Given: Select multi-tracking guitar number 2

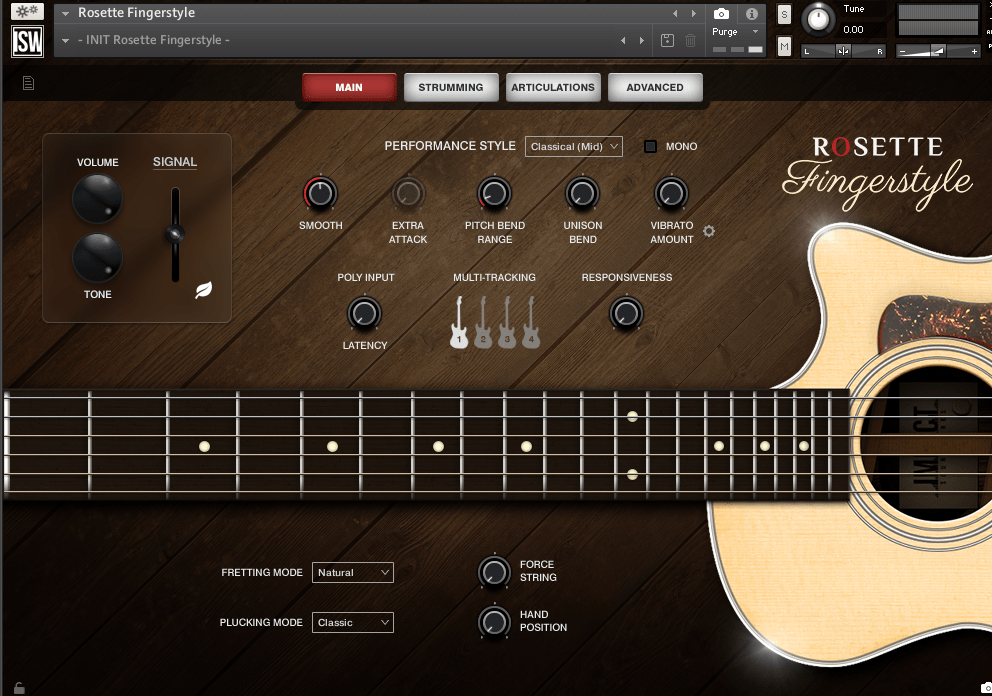Looking at the screenshot, I should coord(483,323).
